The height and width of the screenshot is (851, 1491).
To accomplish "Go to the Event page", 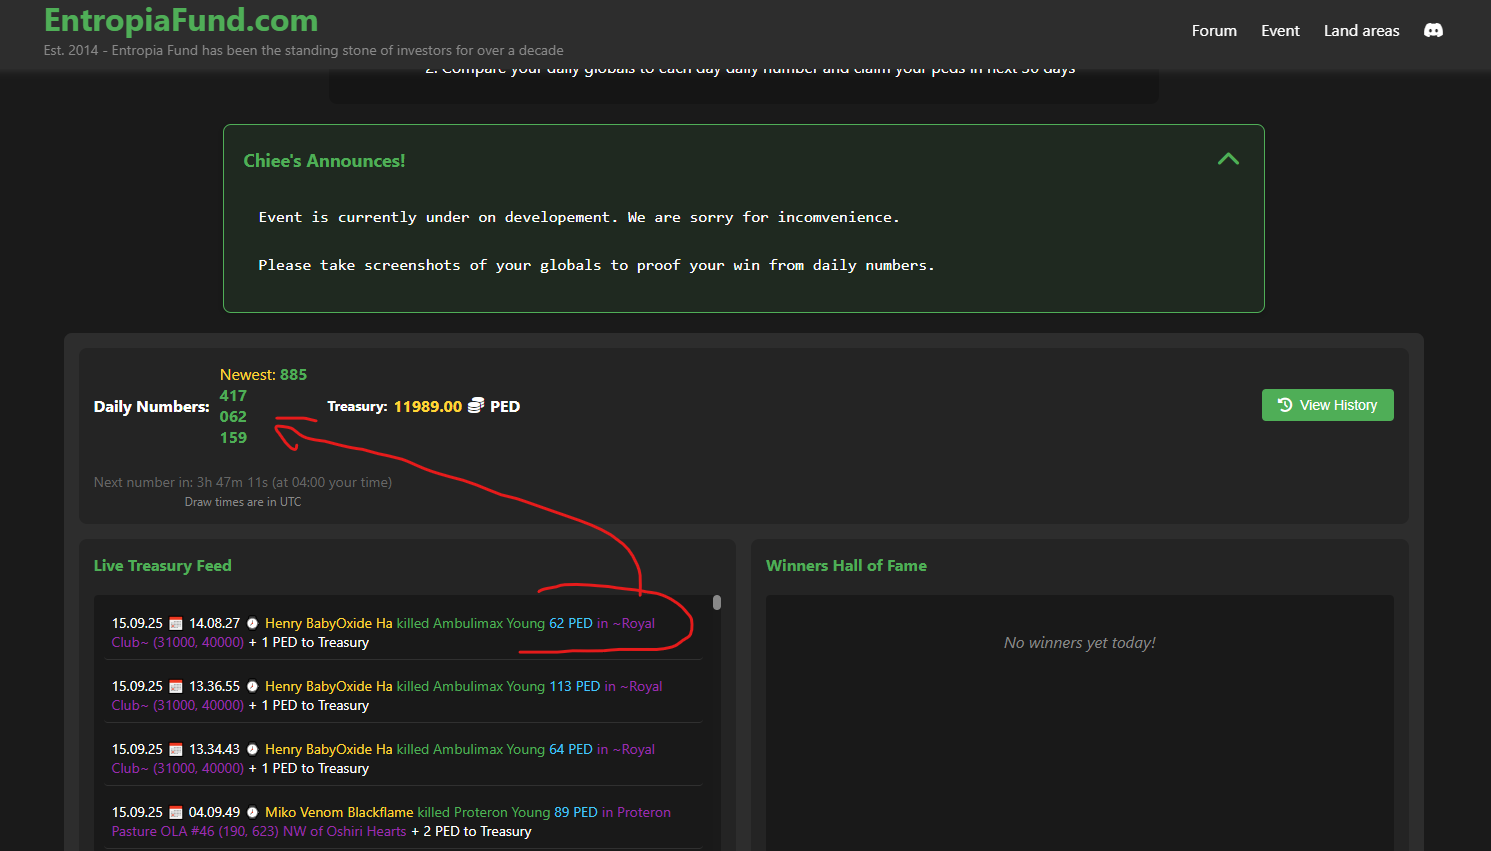I will [1280, 31].
